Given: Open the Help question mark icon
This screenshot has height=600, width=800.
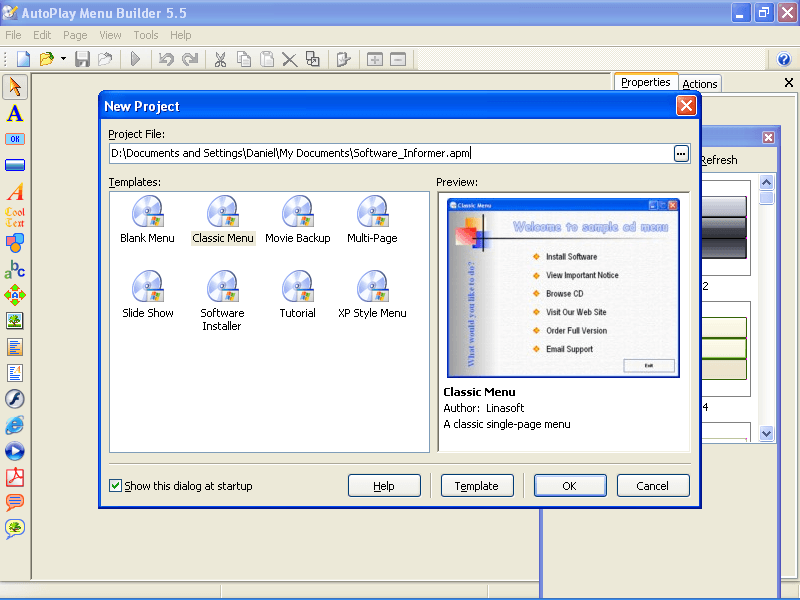Looking at the screenshot, I should pos(784,59).
